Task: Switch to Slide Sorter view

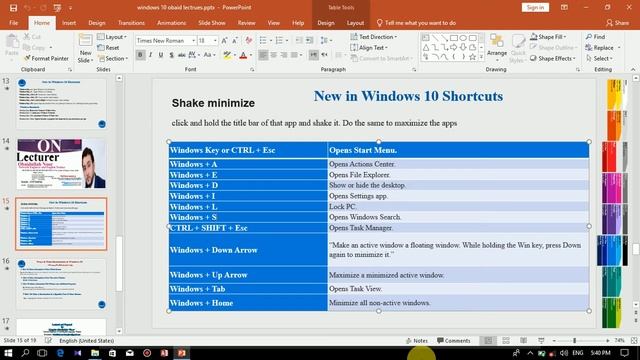Action: click(x=506, y=340)
